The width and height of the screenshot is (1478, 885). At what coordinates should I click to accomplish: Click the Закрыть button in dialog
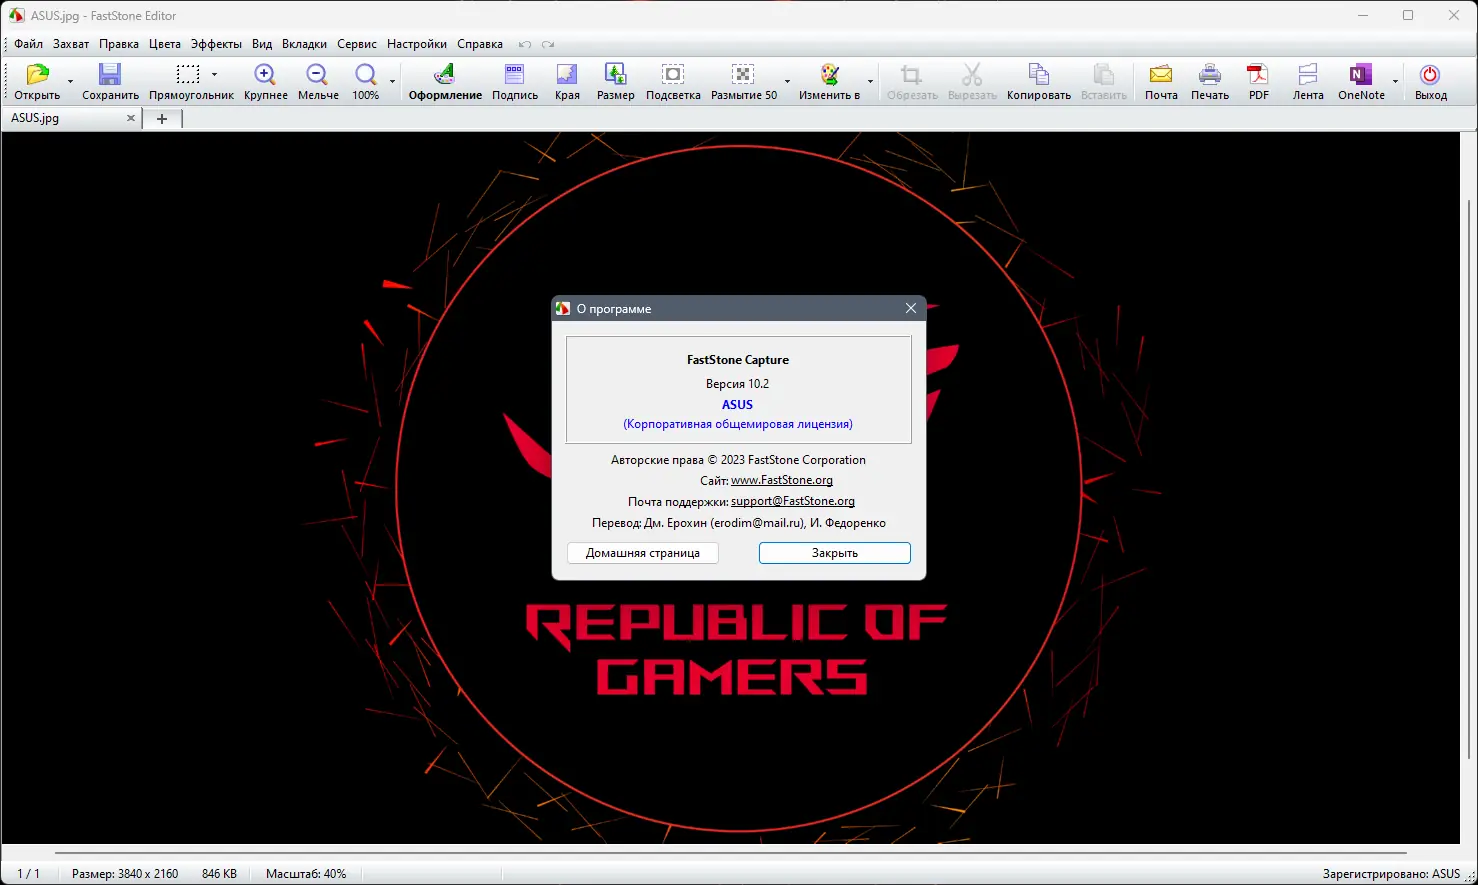tap(835, 553)
